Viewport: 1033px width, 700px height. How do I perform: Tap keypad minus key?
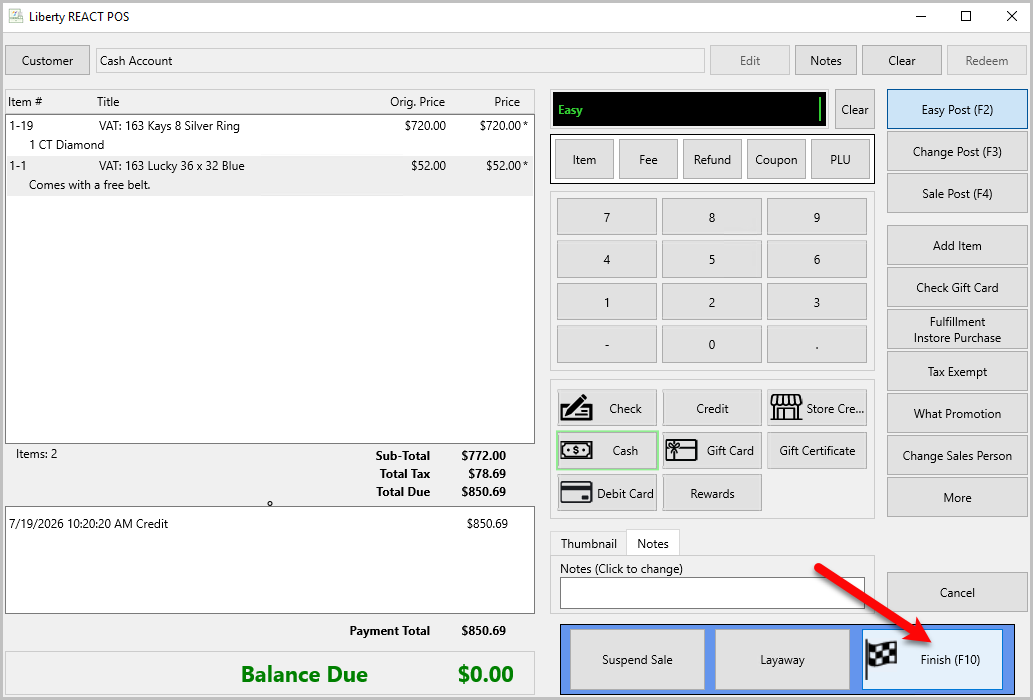pyautogui.click(x=607, y=344)
